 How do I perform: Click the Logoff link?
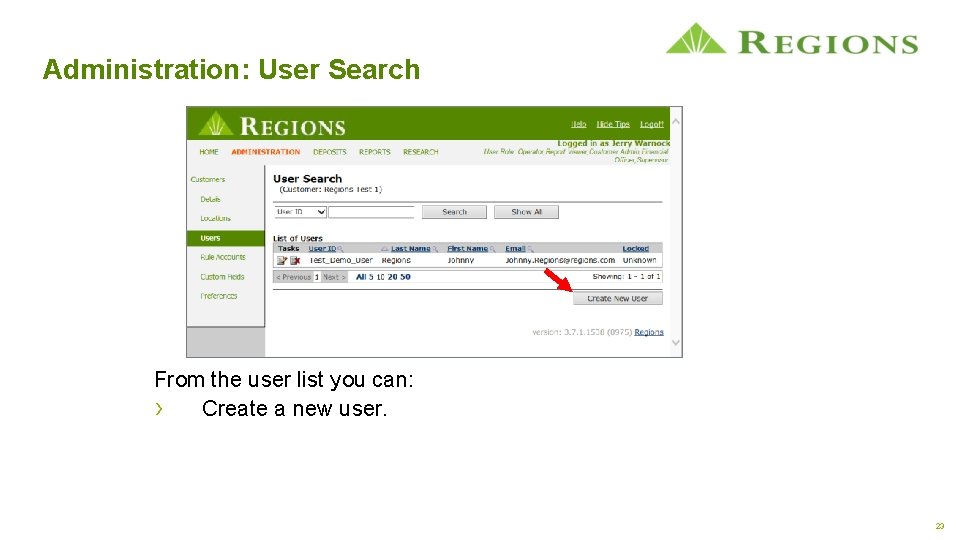[651, 124]
